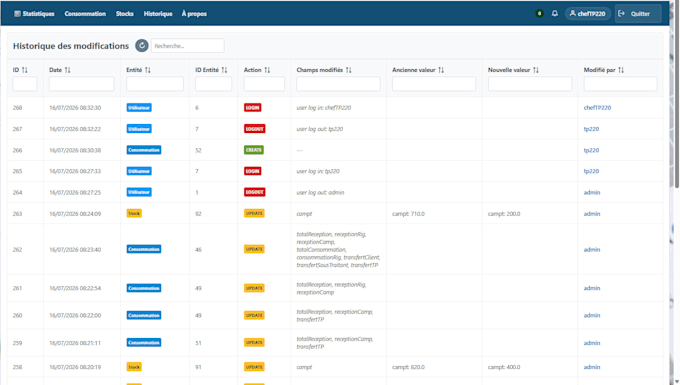Click the value 'campt: 200.0'
The image size is (680, 385).
click(x=504, y=214)
